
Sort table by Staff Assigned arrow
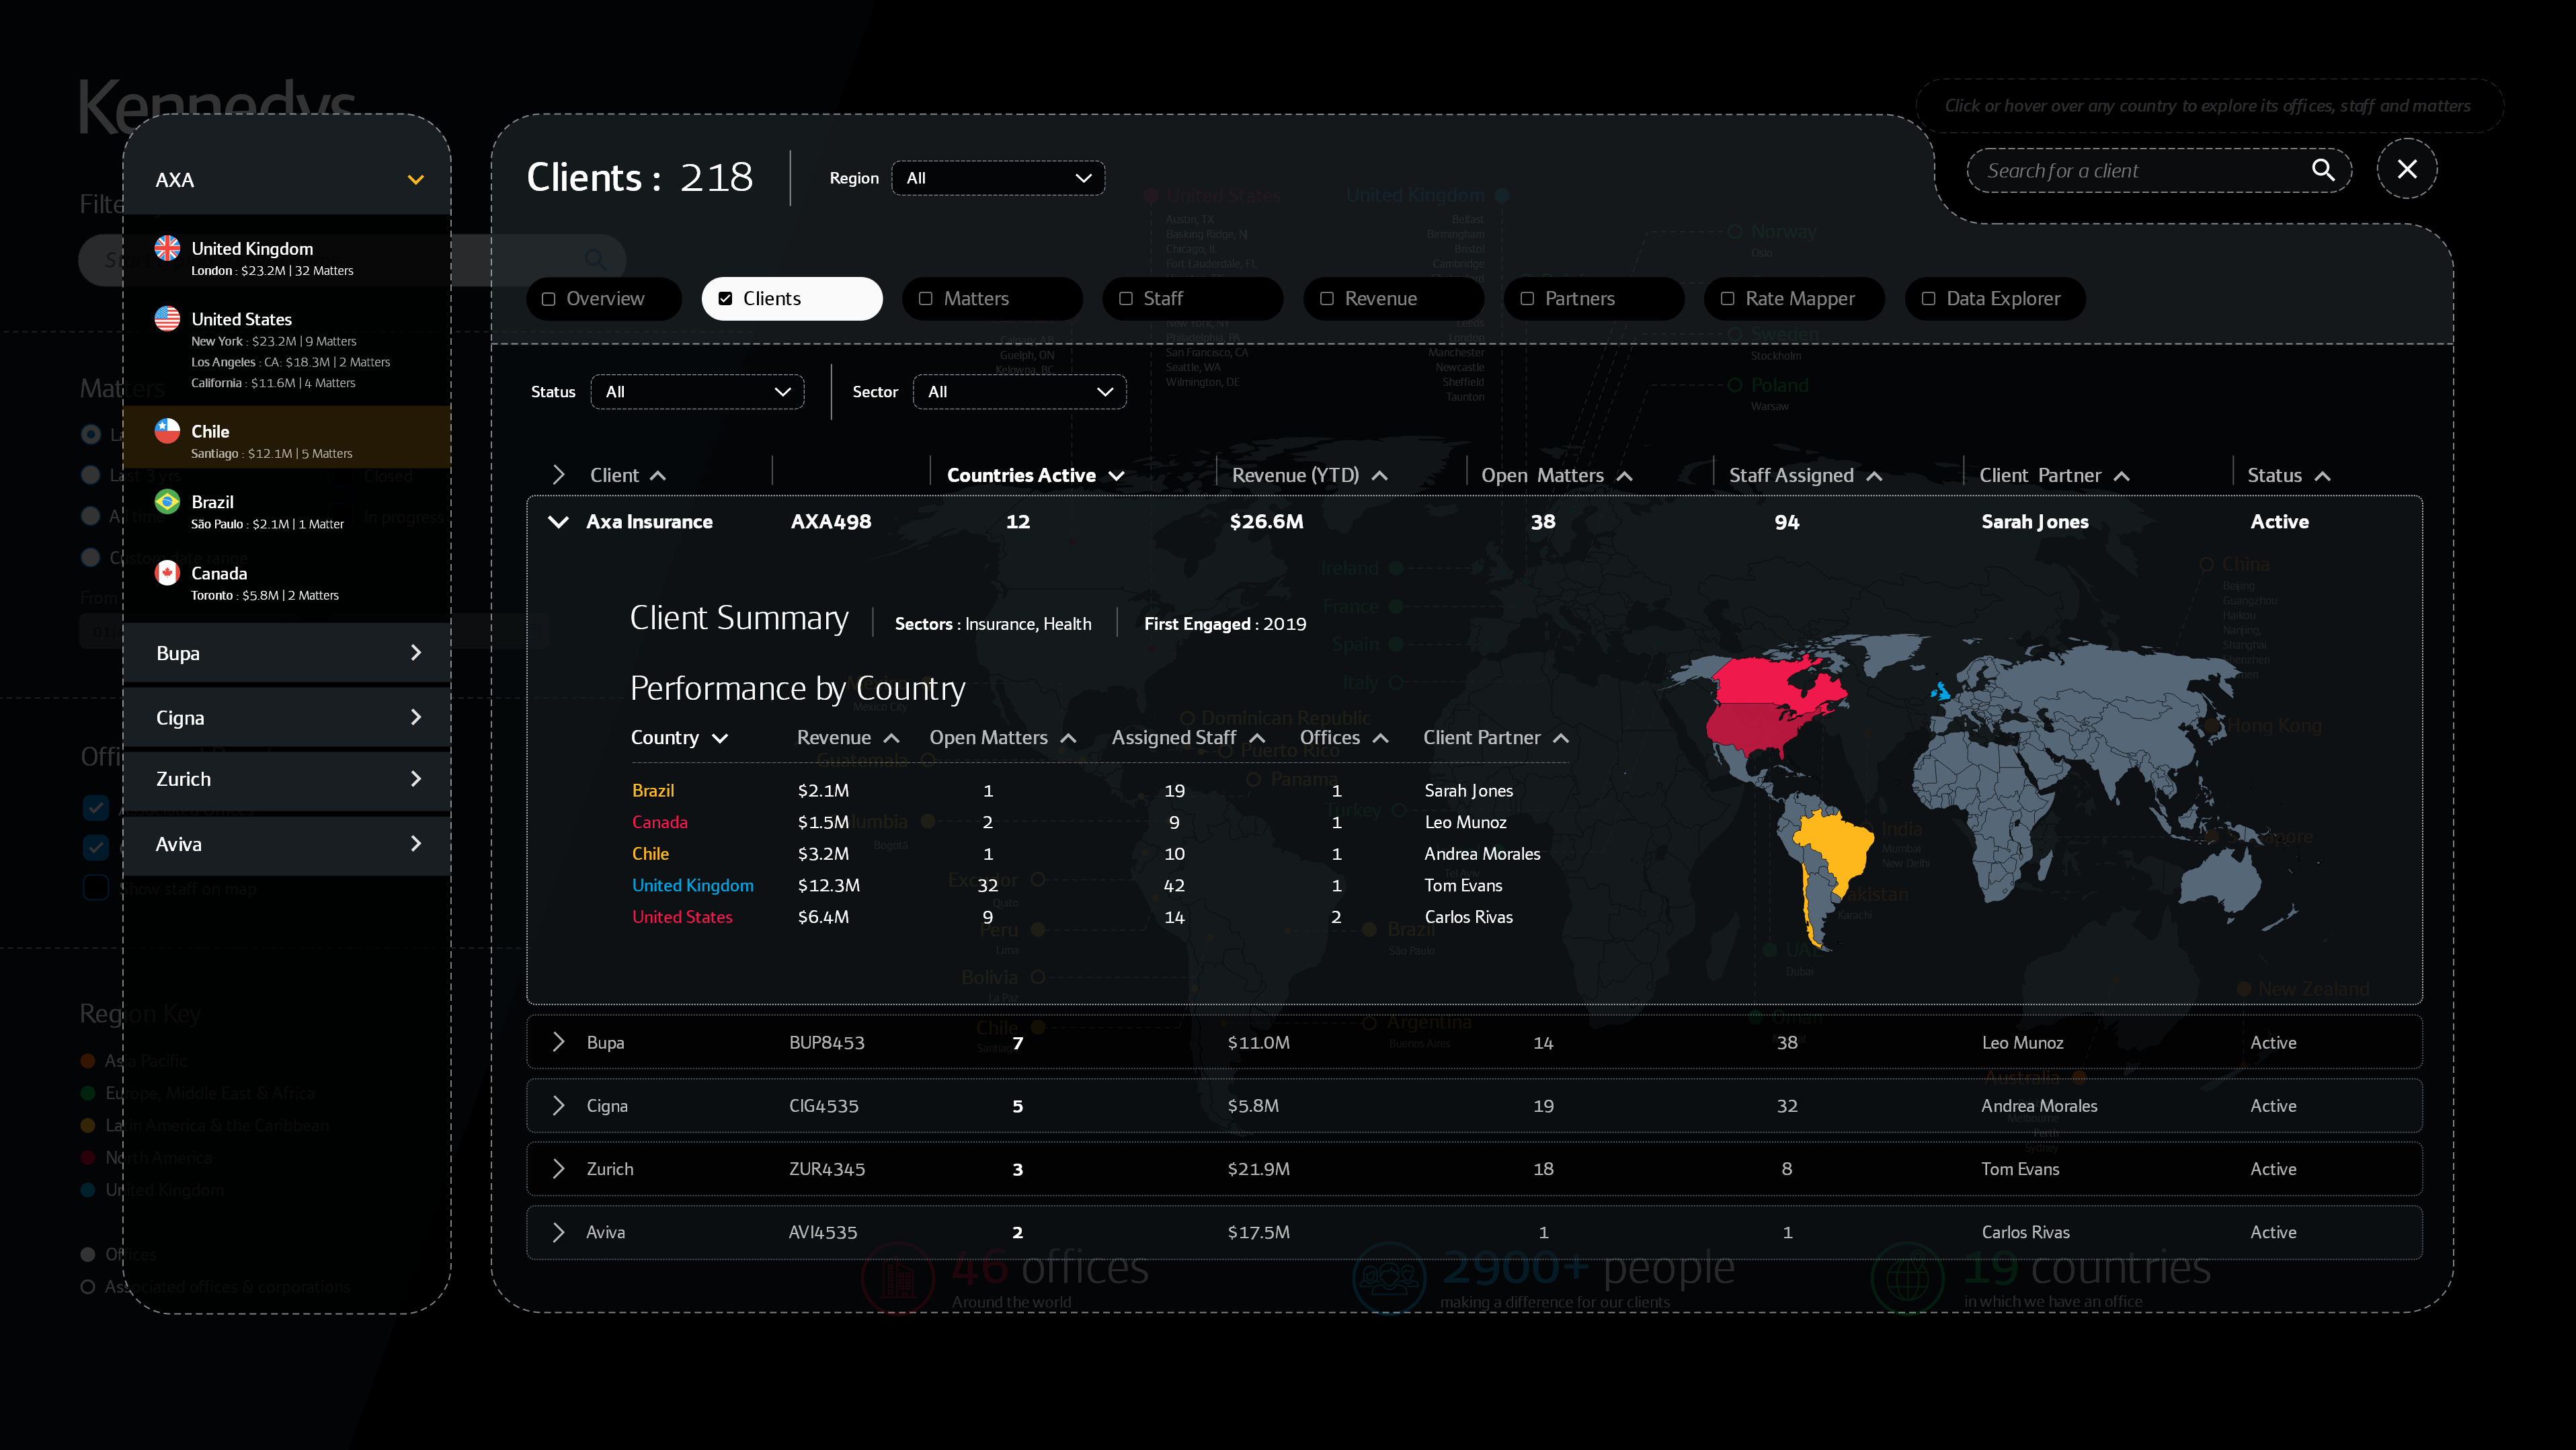[1874, 476]
